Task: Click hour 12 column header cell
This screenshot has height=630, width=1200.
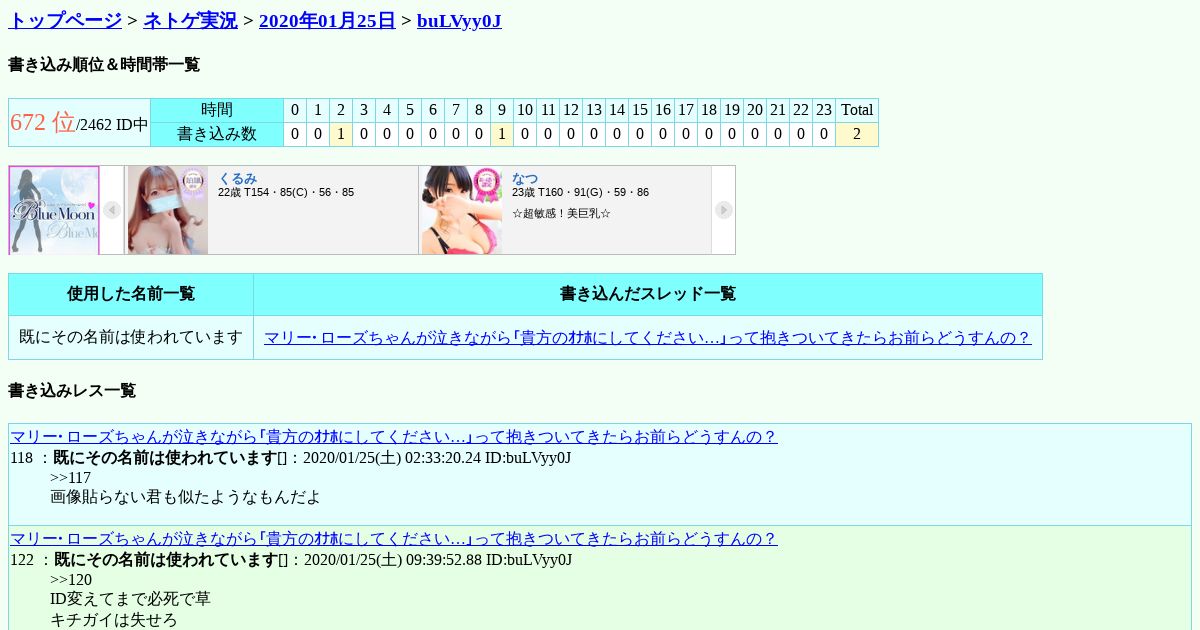Action: [571, 110]
